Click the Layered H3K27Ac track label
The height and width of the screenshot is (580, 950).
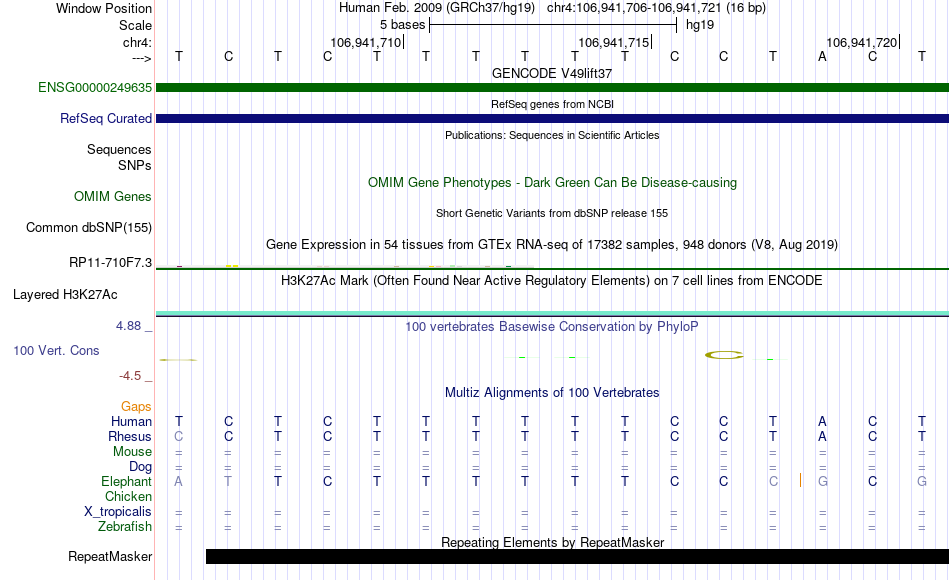coord(65,295)
